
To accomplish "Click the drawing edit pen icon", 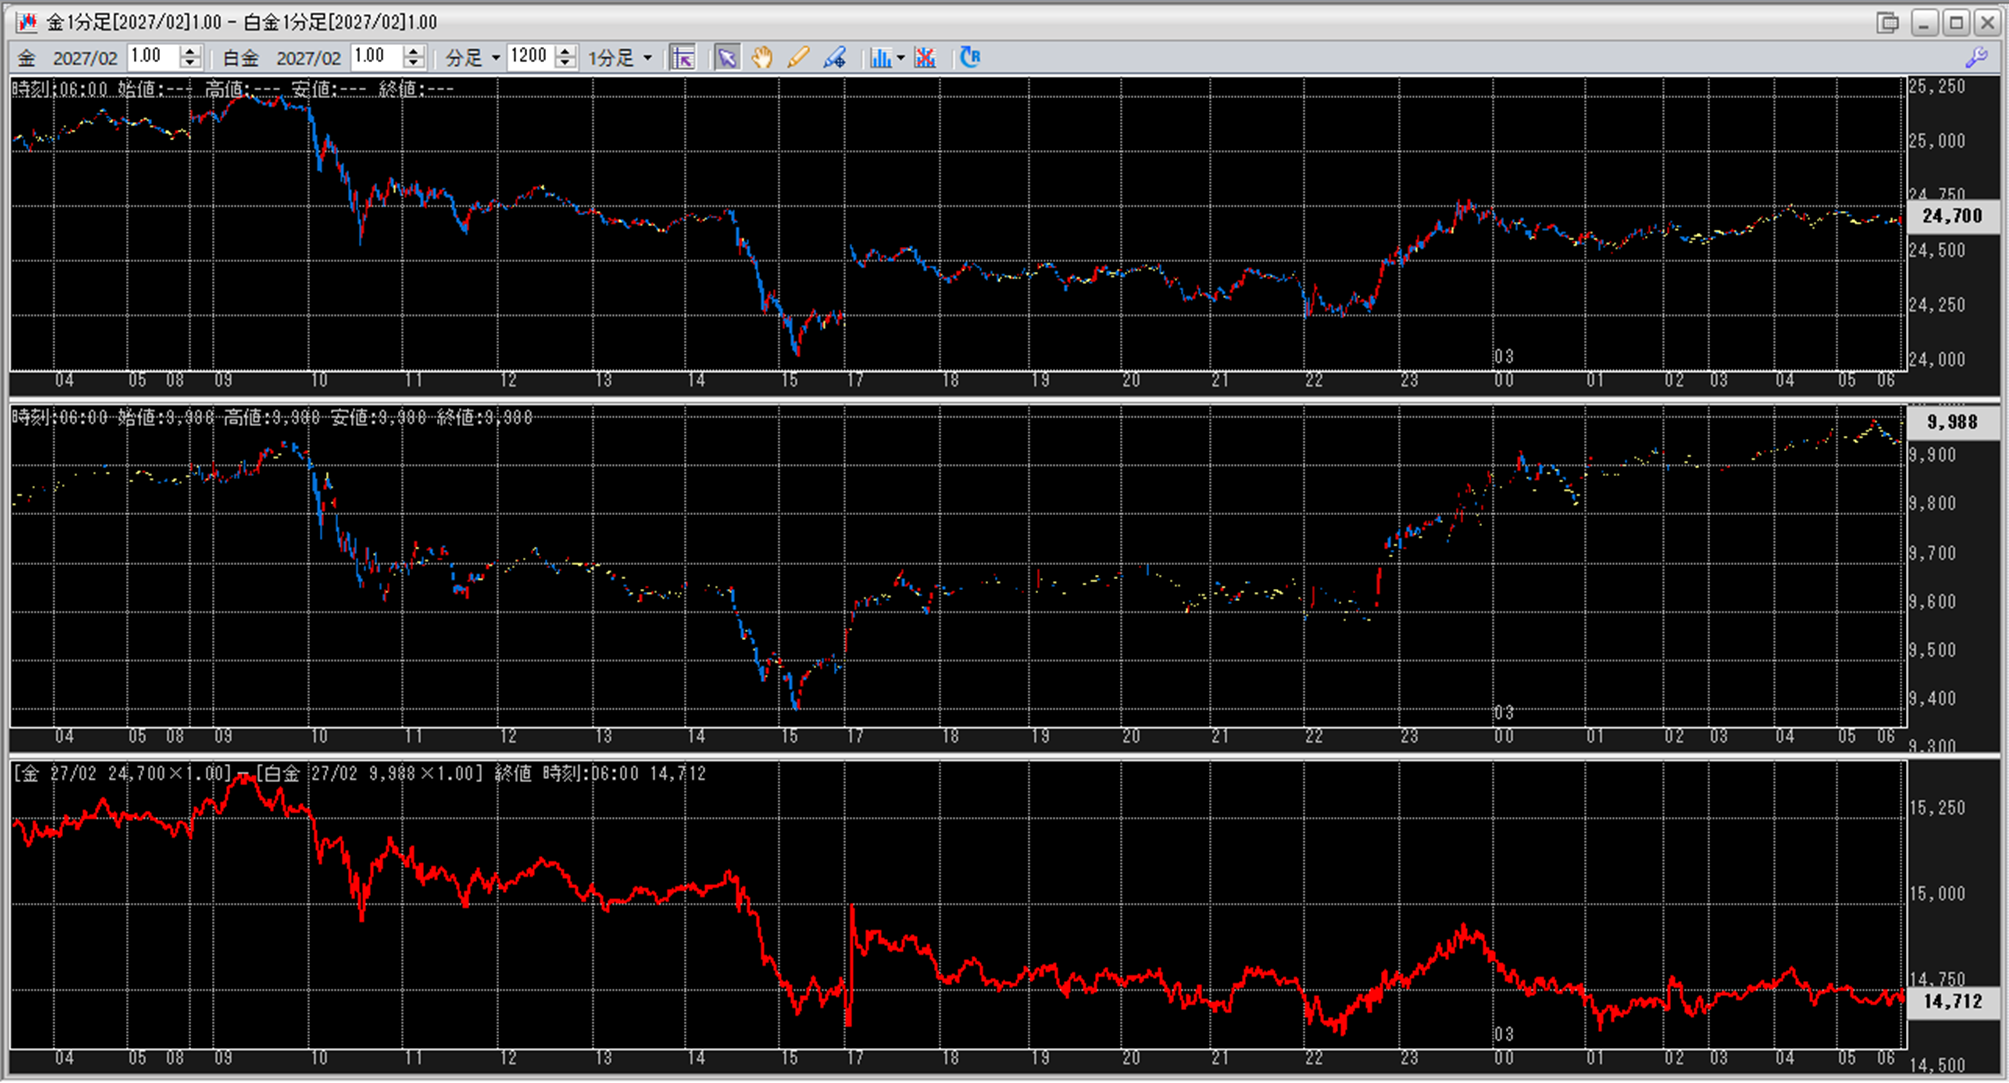I will click(835, 58).
